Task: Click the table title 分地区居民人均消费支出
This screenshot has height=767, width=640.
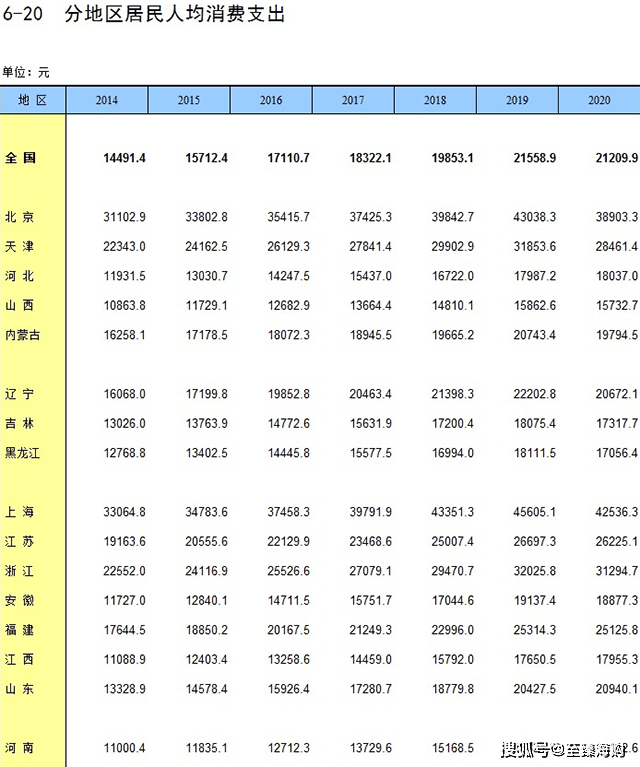Action: [x=175, y=14]
